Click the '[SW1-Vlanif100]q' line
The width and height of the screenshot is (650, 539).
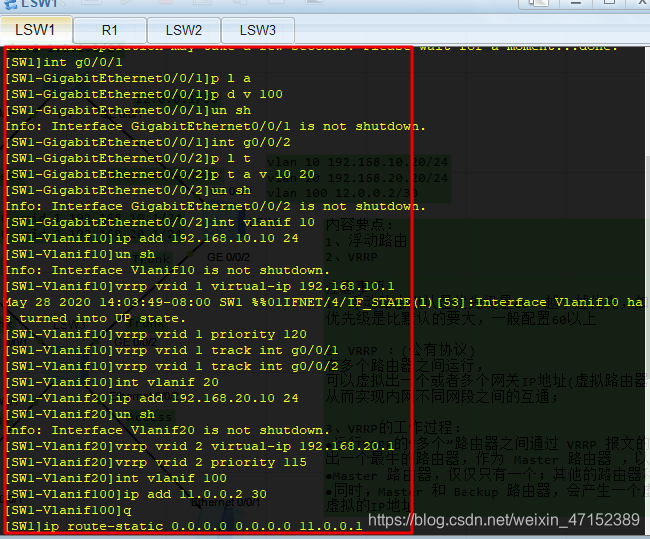[68, 510]
